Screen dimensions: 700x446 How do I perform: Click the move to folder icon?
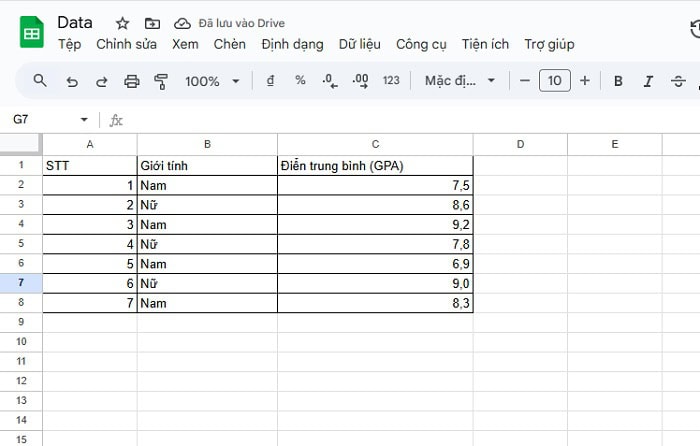[x=152, y=23]
